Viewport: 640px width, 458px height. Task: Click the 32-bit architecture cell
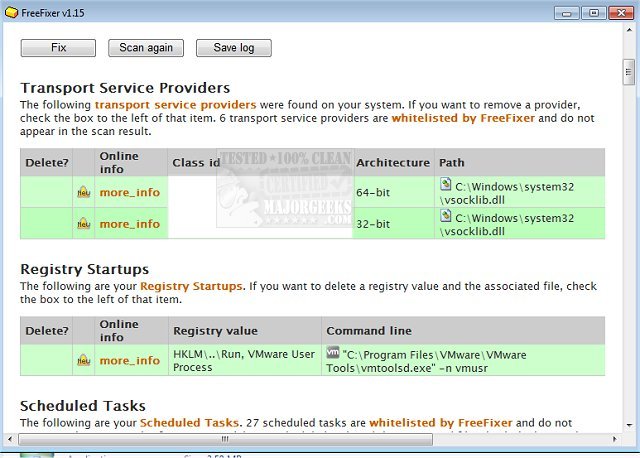[393, 223]
